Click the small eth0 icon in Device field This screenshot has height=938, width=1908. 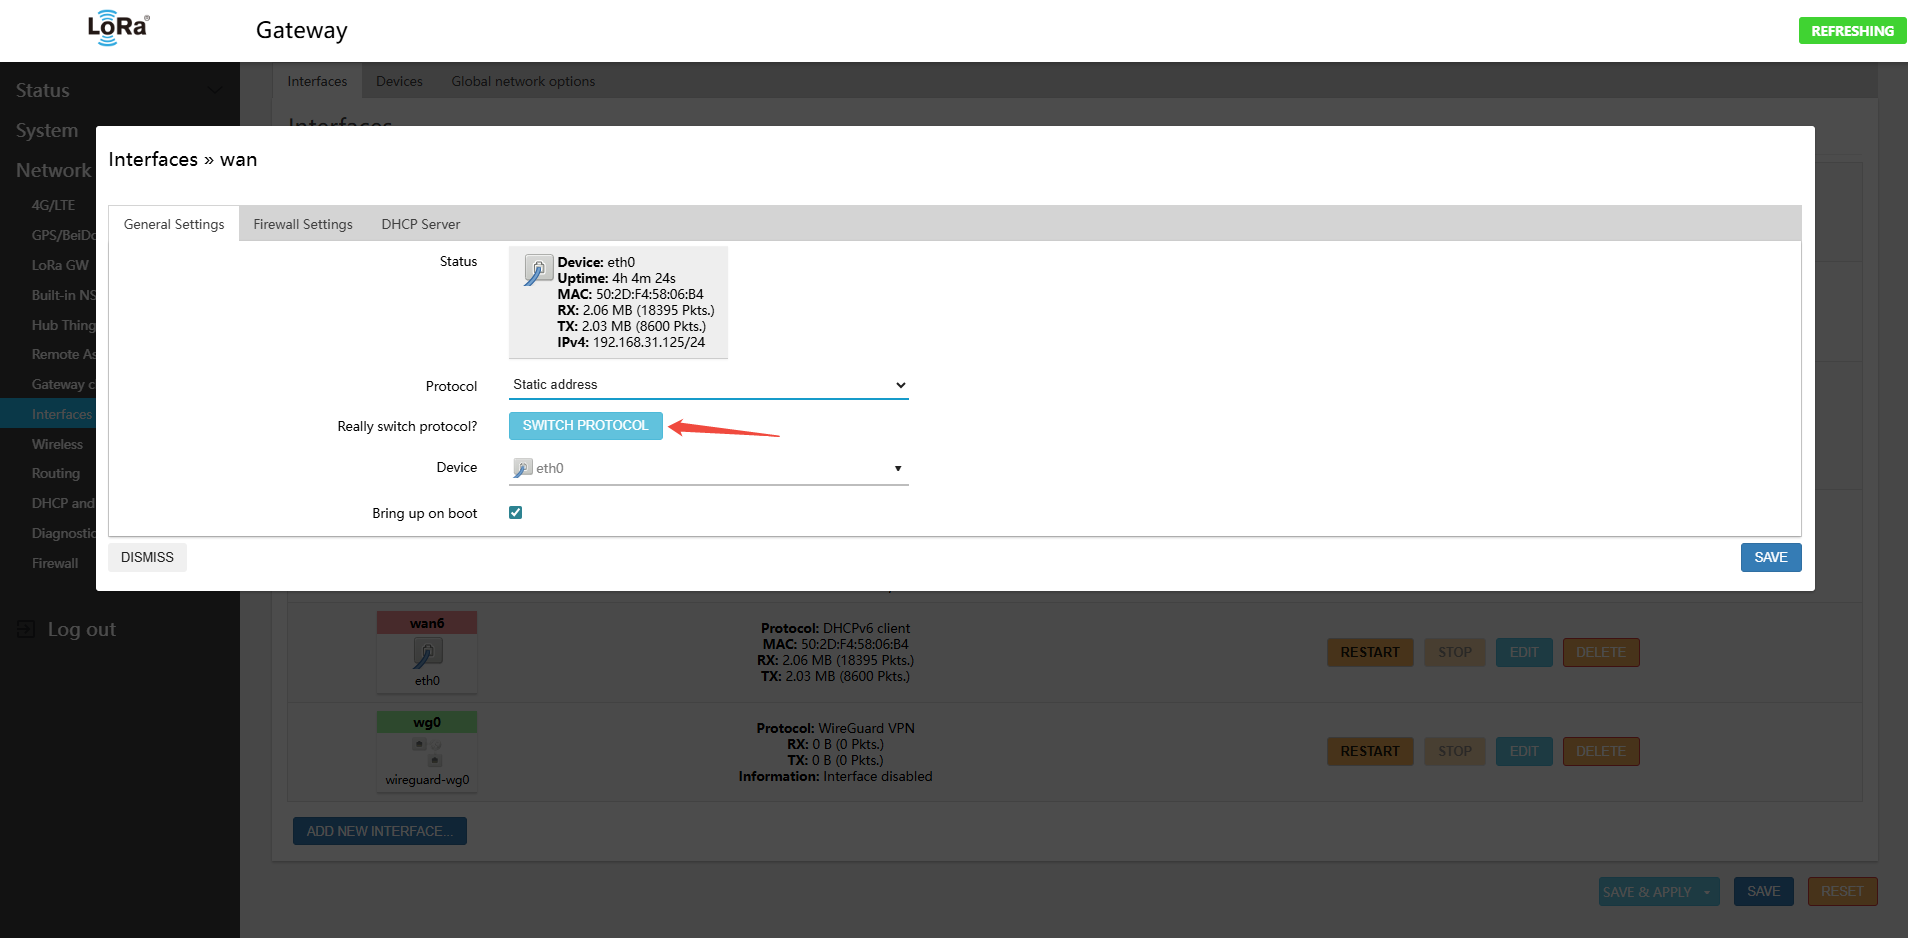(522, 468)
